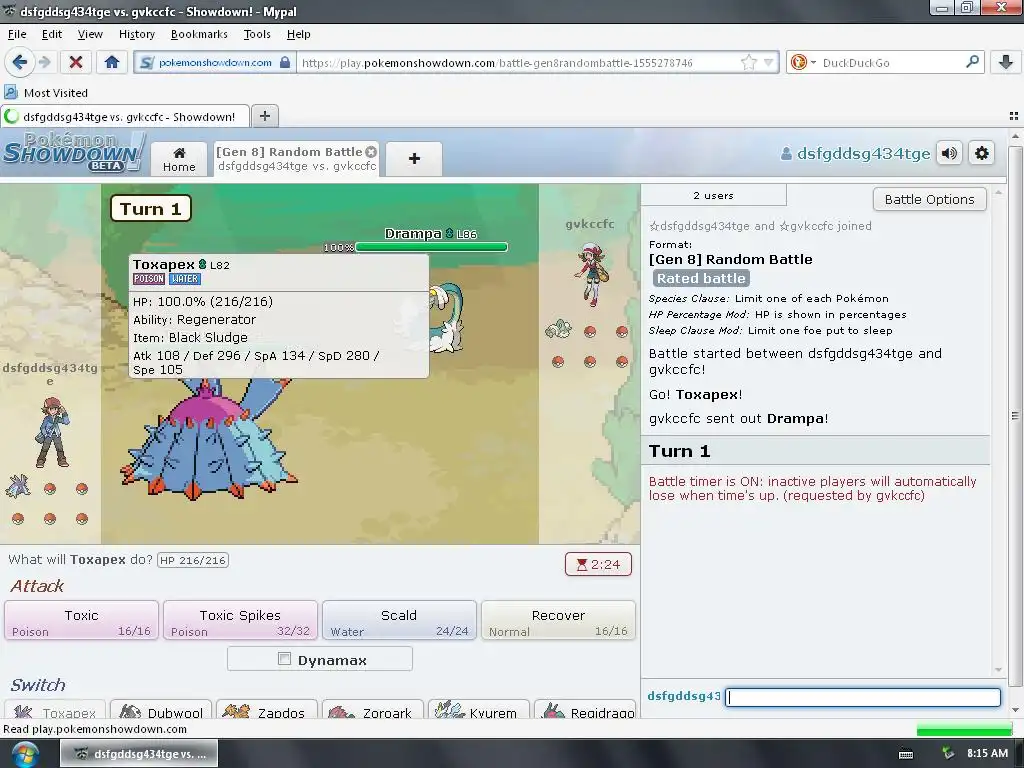Open the join room plus tab
This screenshot has width=1024, height=768.
pos(414,159)
